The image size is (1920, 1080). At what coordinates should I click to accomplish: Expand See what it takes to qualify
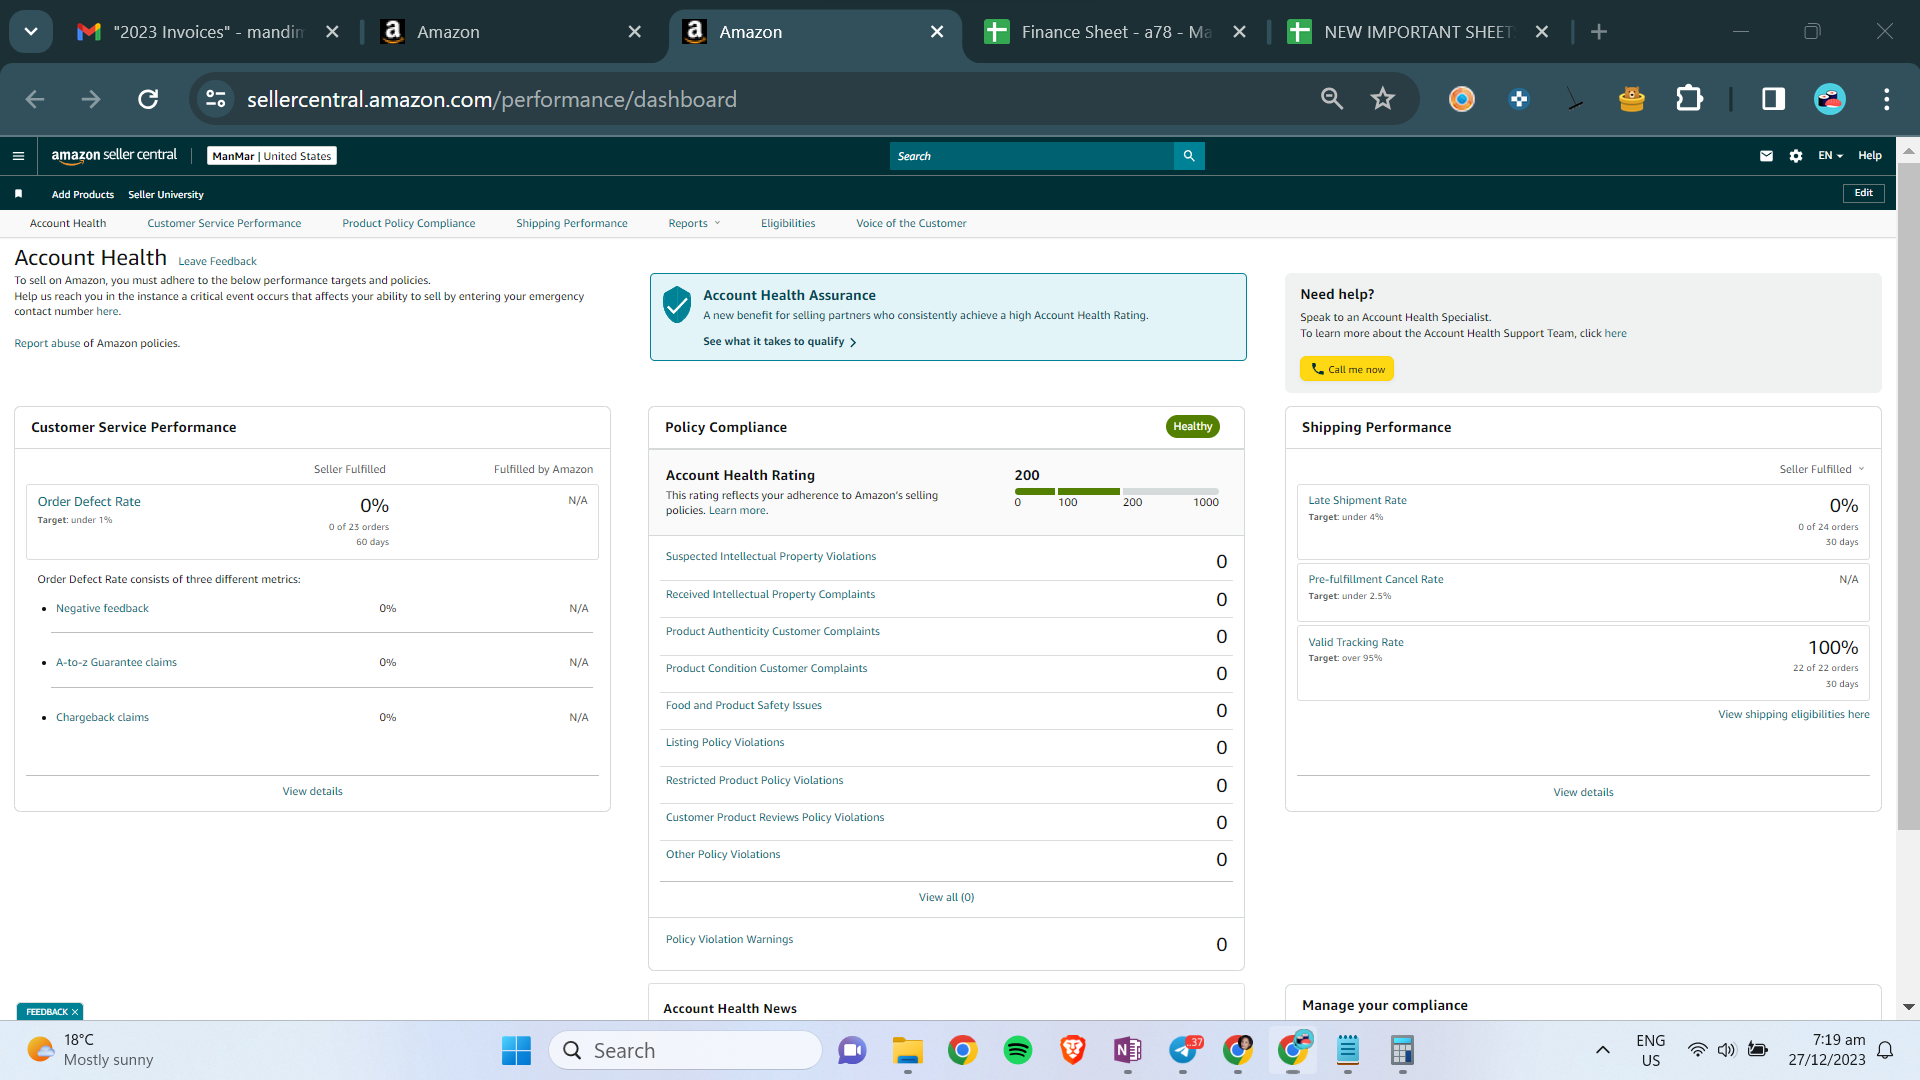point(780,342)
